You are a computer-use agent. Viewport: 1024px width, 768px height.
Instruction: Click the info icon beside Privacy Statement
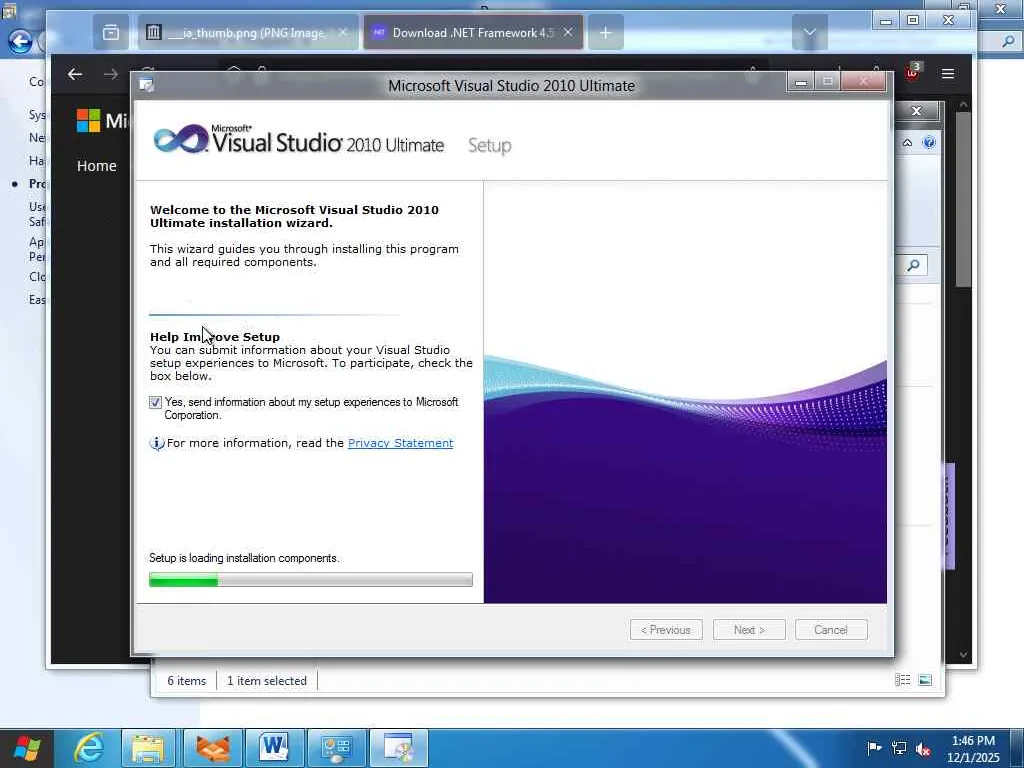pyautogui.click(x=157, y=443)
